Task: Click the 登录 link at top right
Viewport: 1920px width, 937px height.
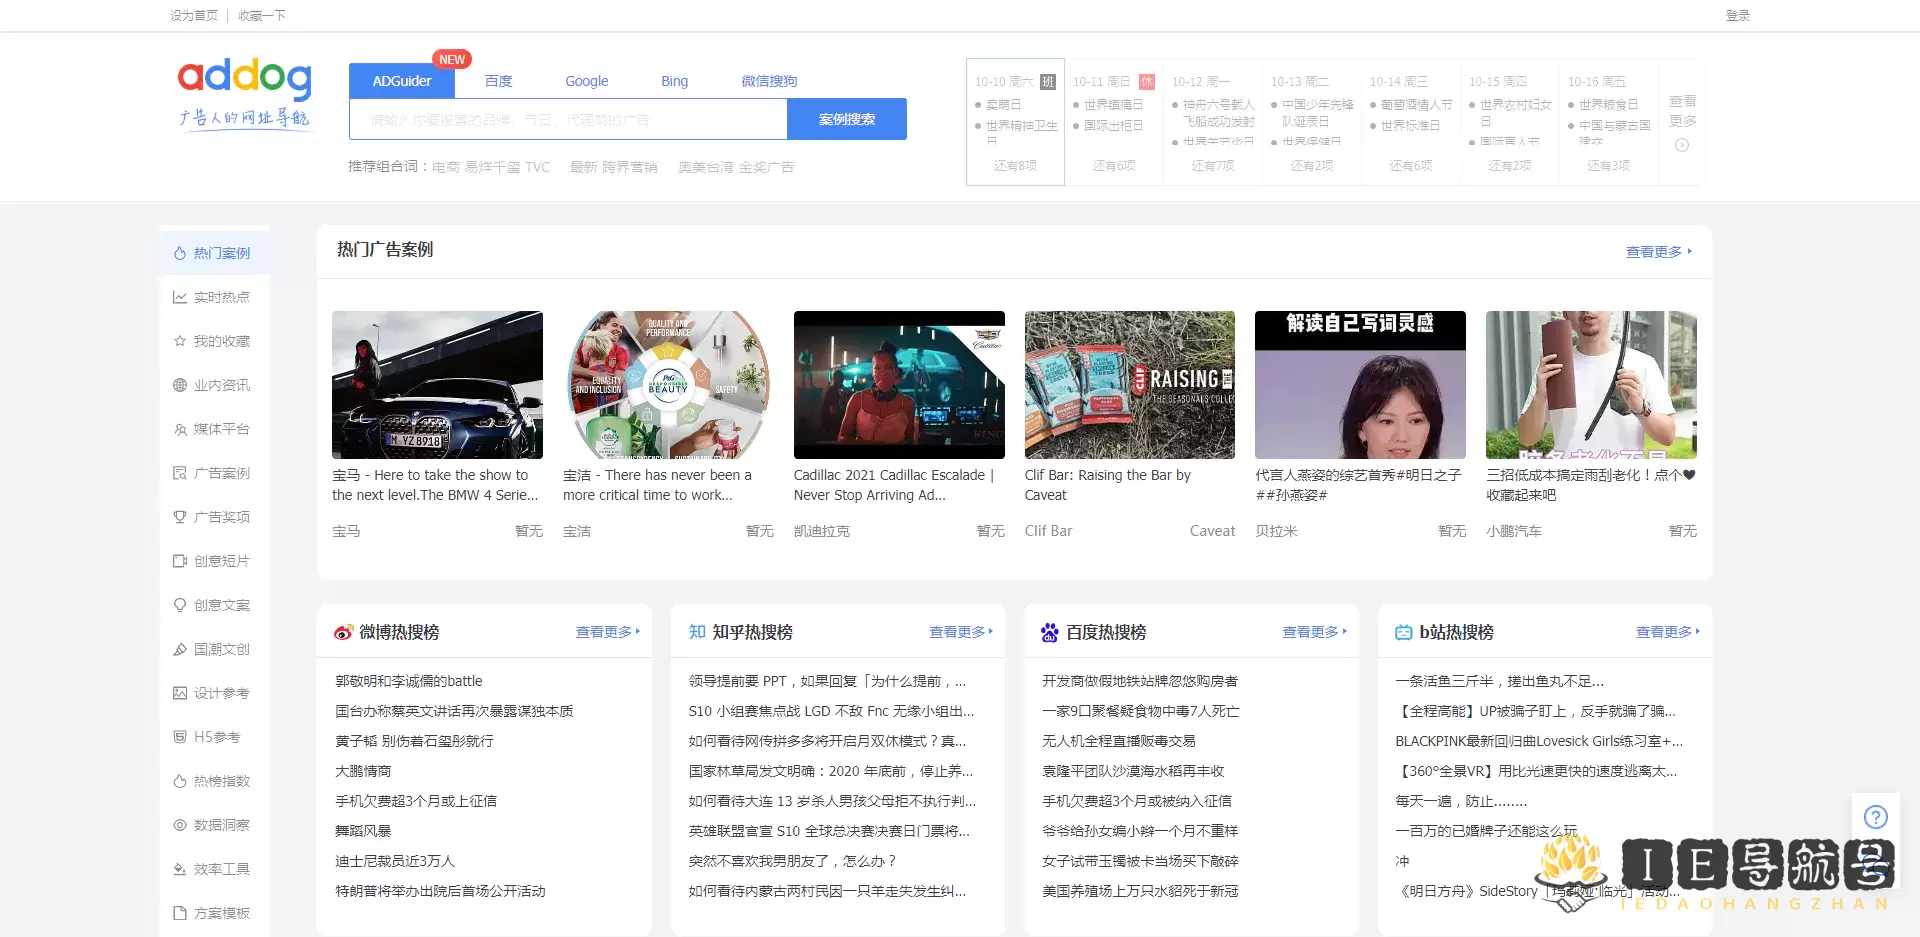Action: [x=1737, y=16]
